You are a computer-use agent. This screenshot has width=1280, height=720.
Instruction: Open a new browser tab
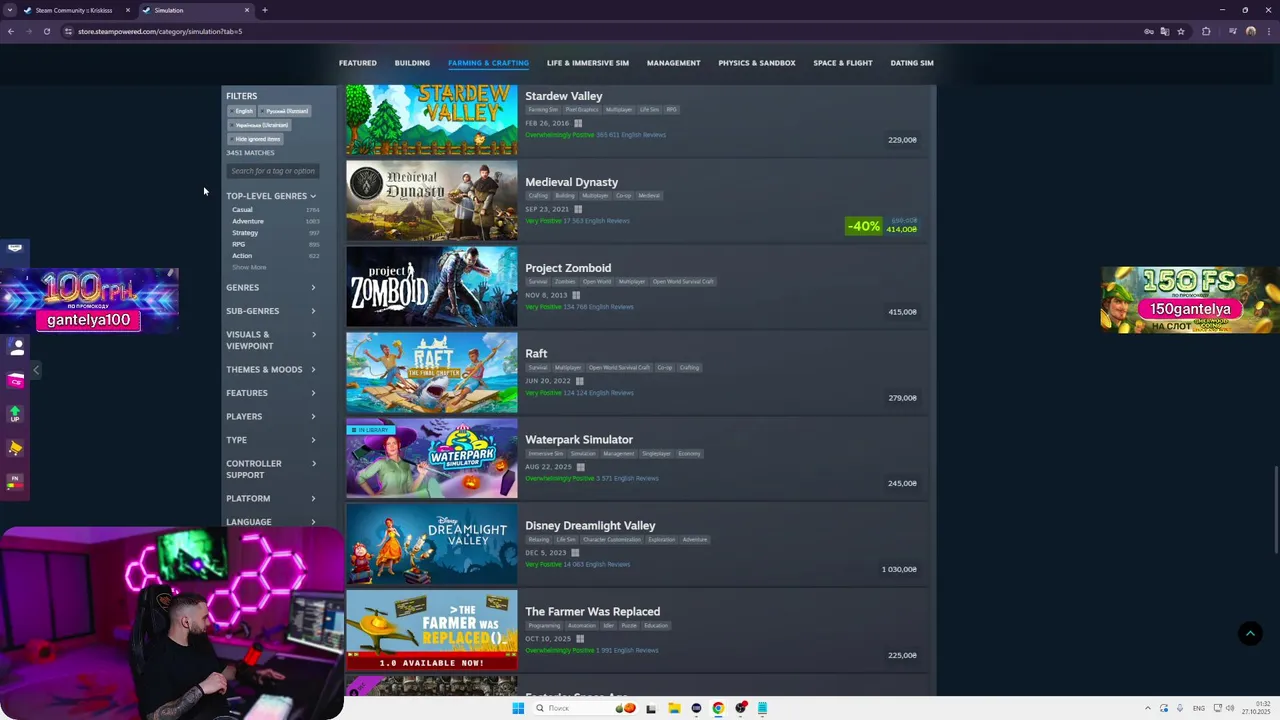click(x=265, y=10)
